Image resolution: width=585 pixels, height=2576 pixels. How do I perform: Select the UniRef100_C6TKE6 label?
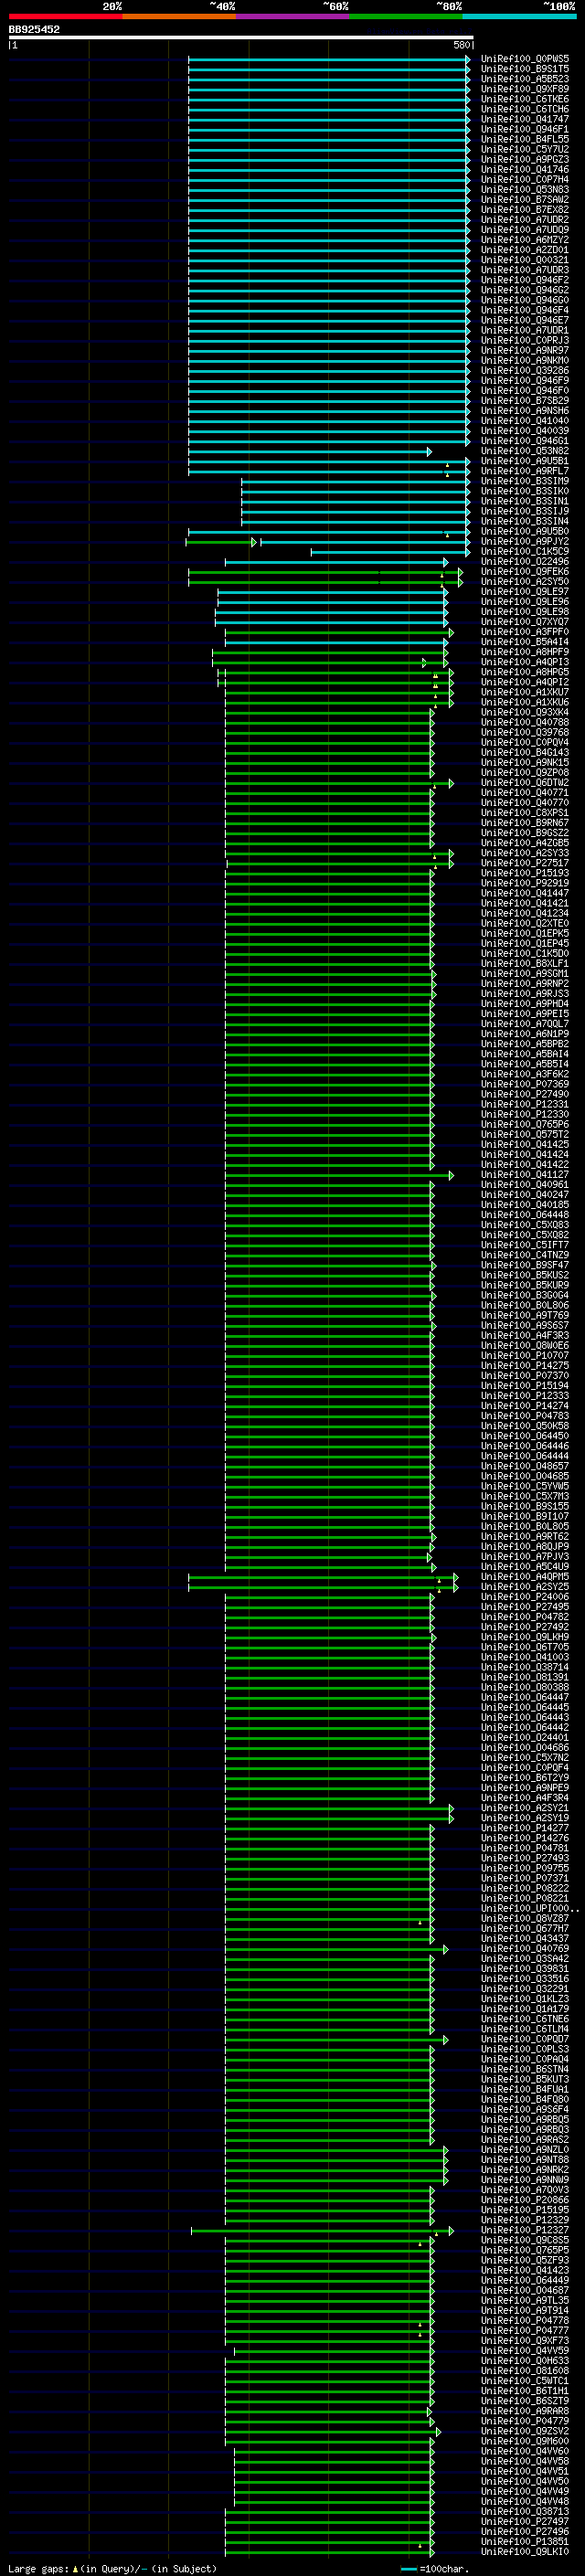pos(524,99)
